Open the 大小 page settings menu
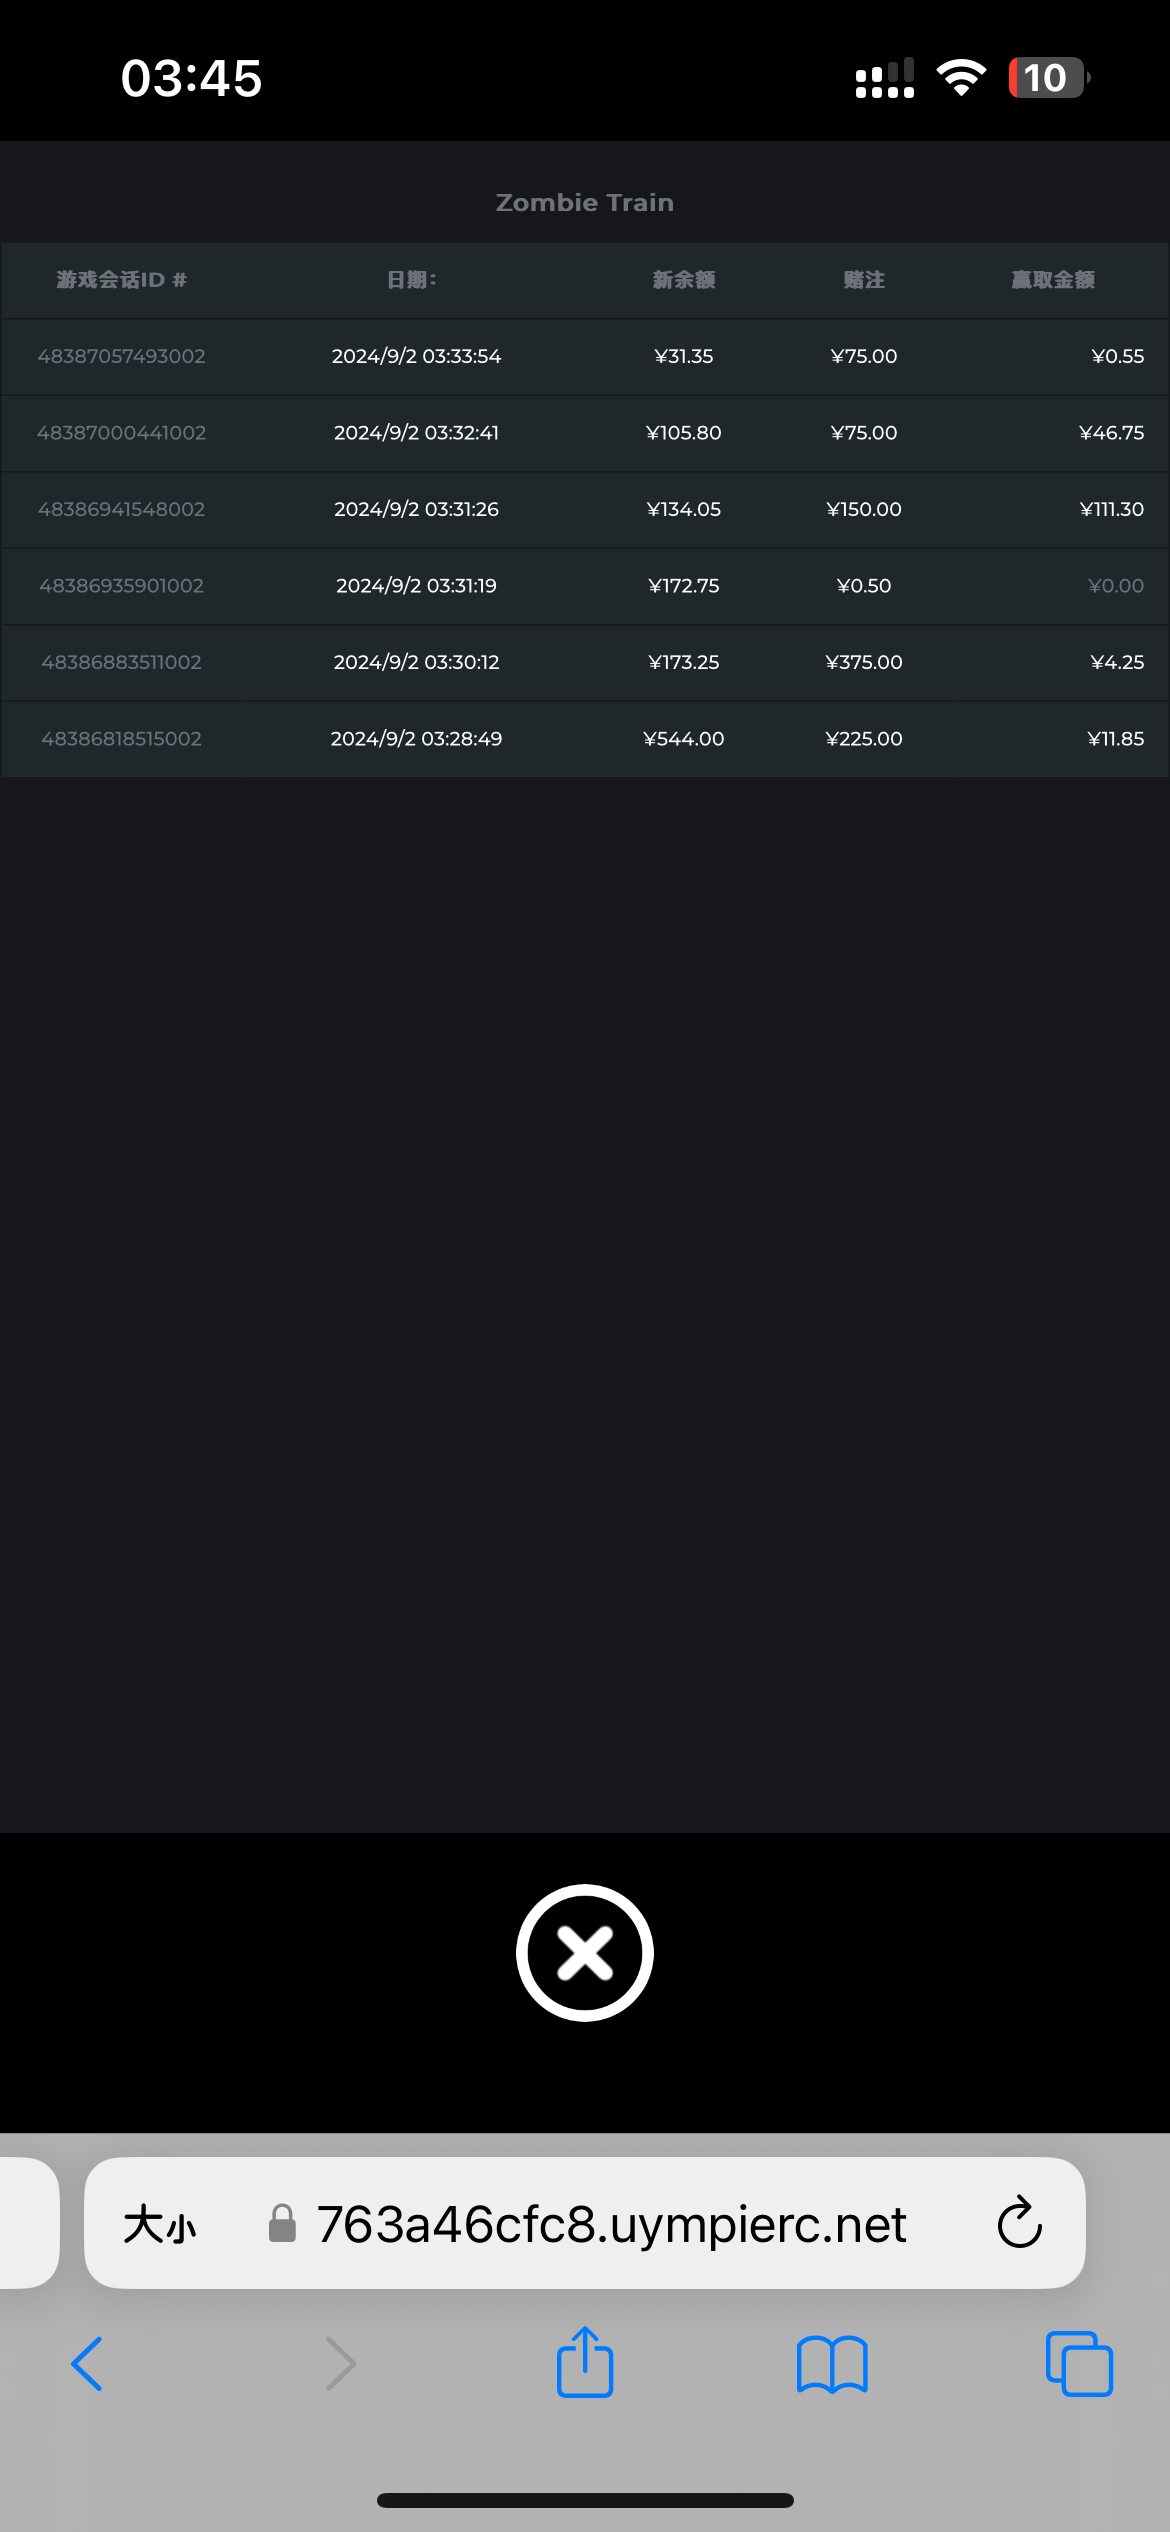This screenshot has width=1170, height=2532. click(x=160, y=2225)
